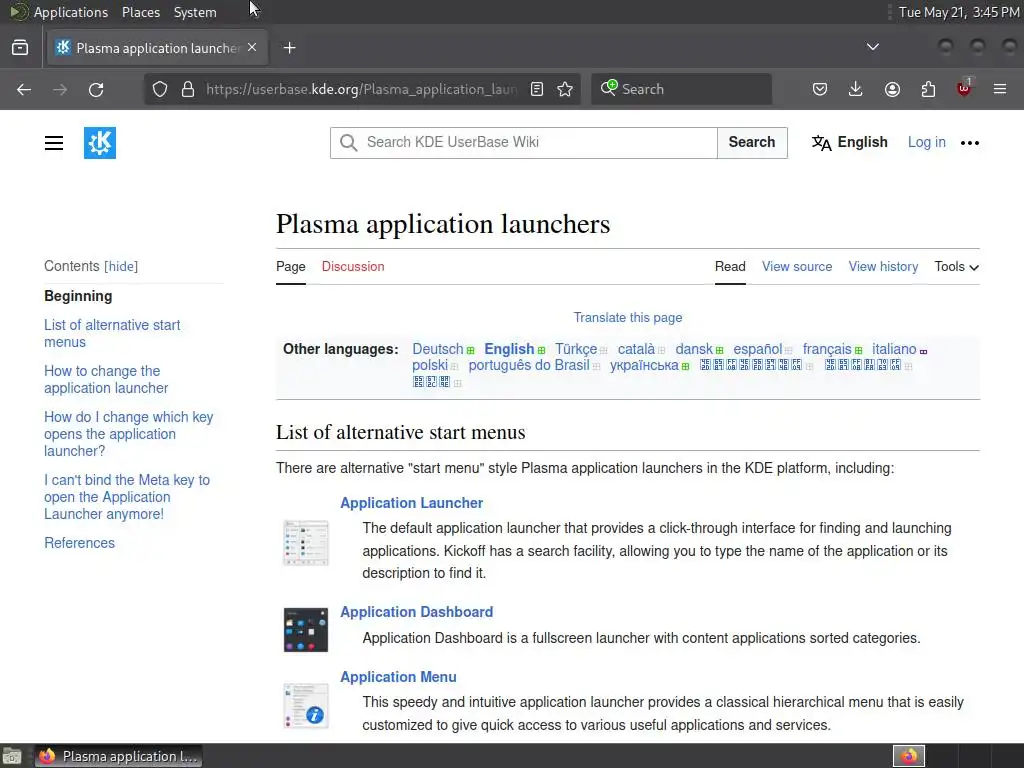This screenshot has height=768, width=1024.
Task: Go to List of alternative start menus section
Action: pos(112,333)
